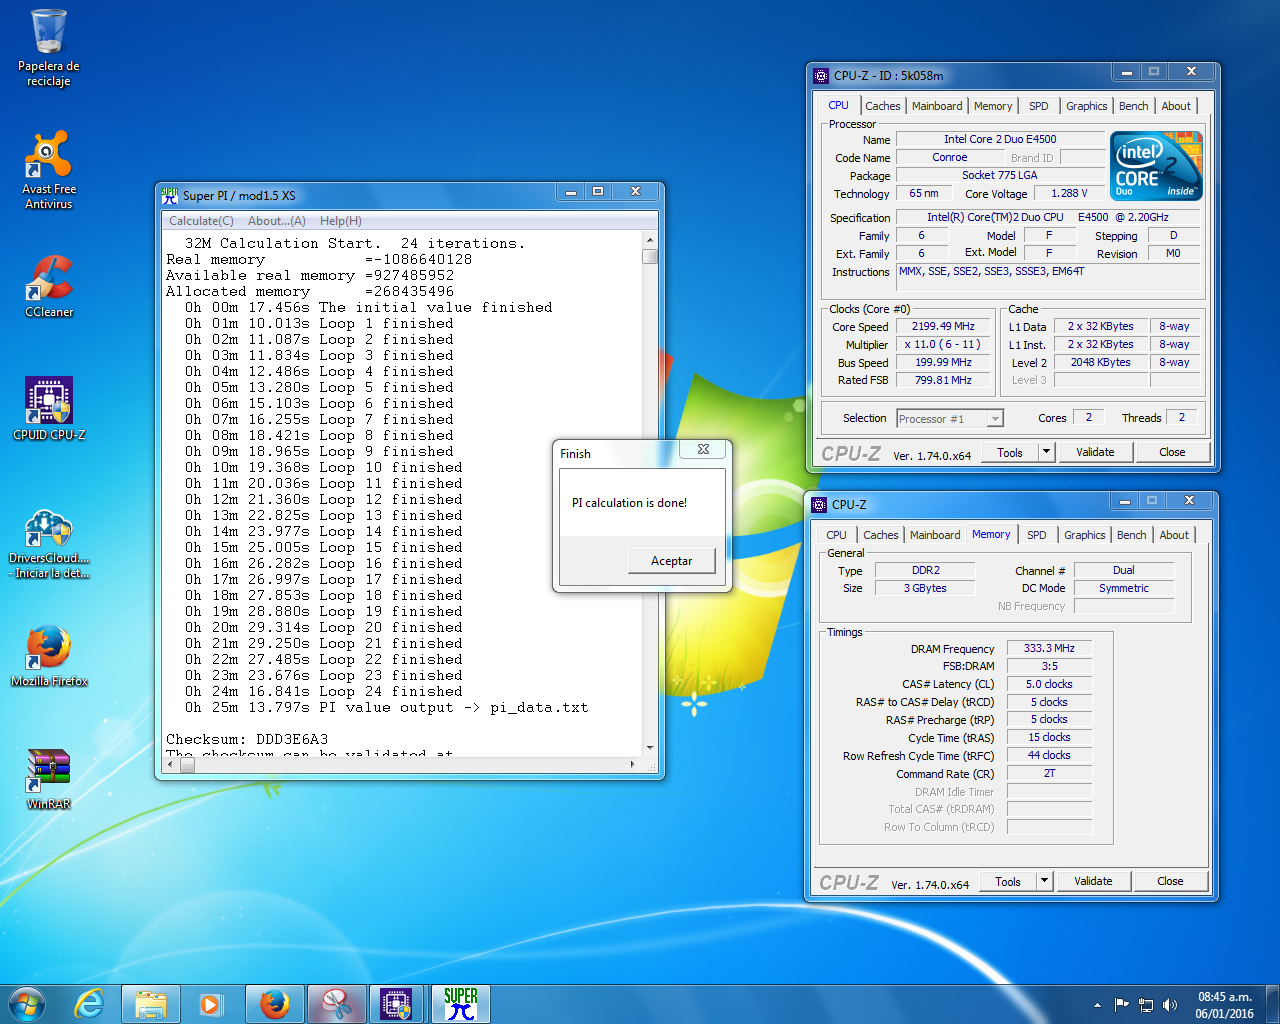The image size is (1280, 1024).
Task: Click Show desktop strip at taskbar end
Action: [x=1272, y=1004]
